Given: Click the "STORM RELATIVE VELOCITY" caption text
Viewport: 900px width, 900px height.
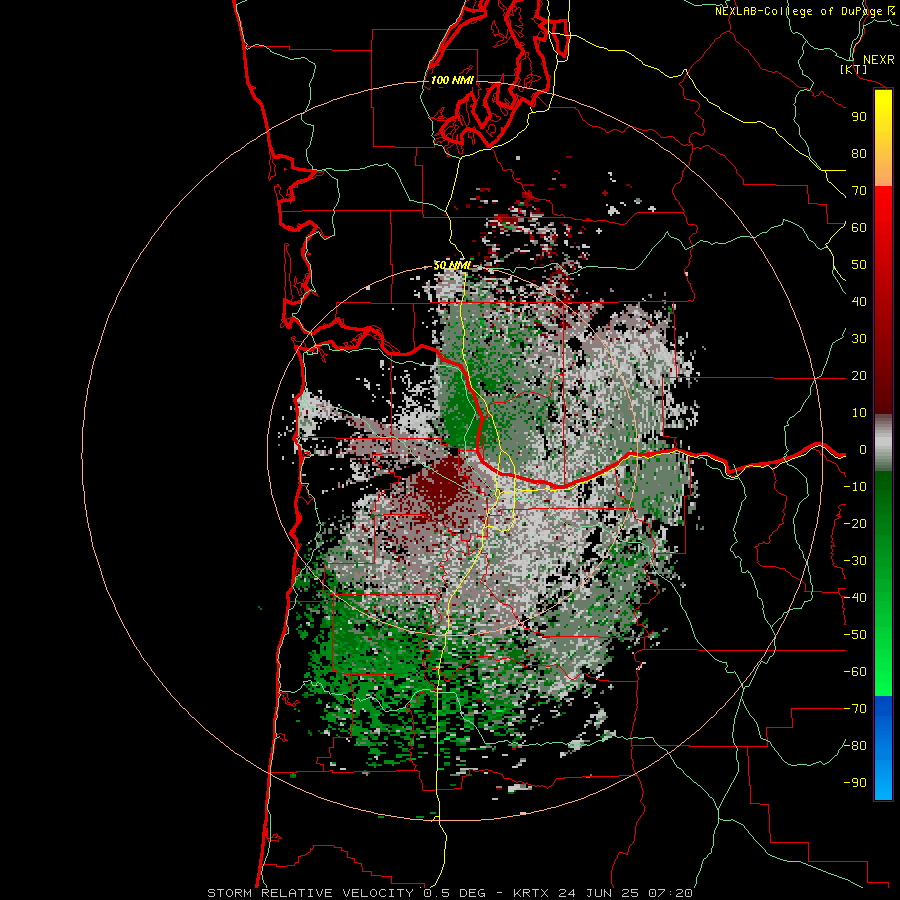Looking at the screenshot, I should point(309,893).
